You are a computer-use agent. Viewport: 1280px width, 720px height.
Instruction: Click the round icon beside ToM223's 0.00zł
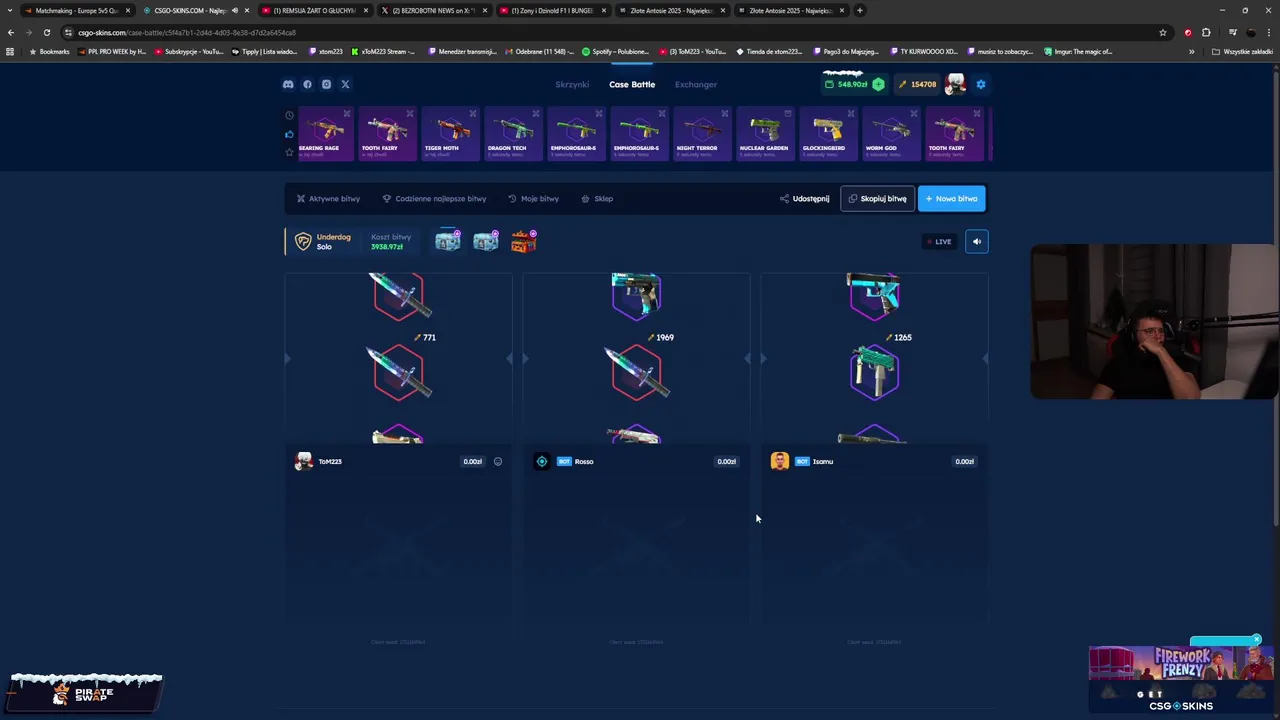[498, 461]
